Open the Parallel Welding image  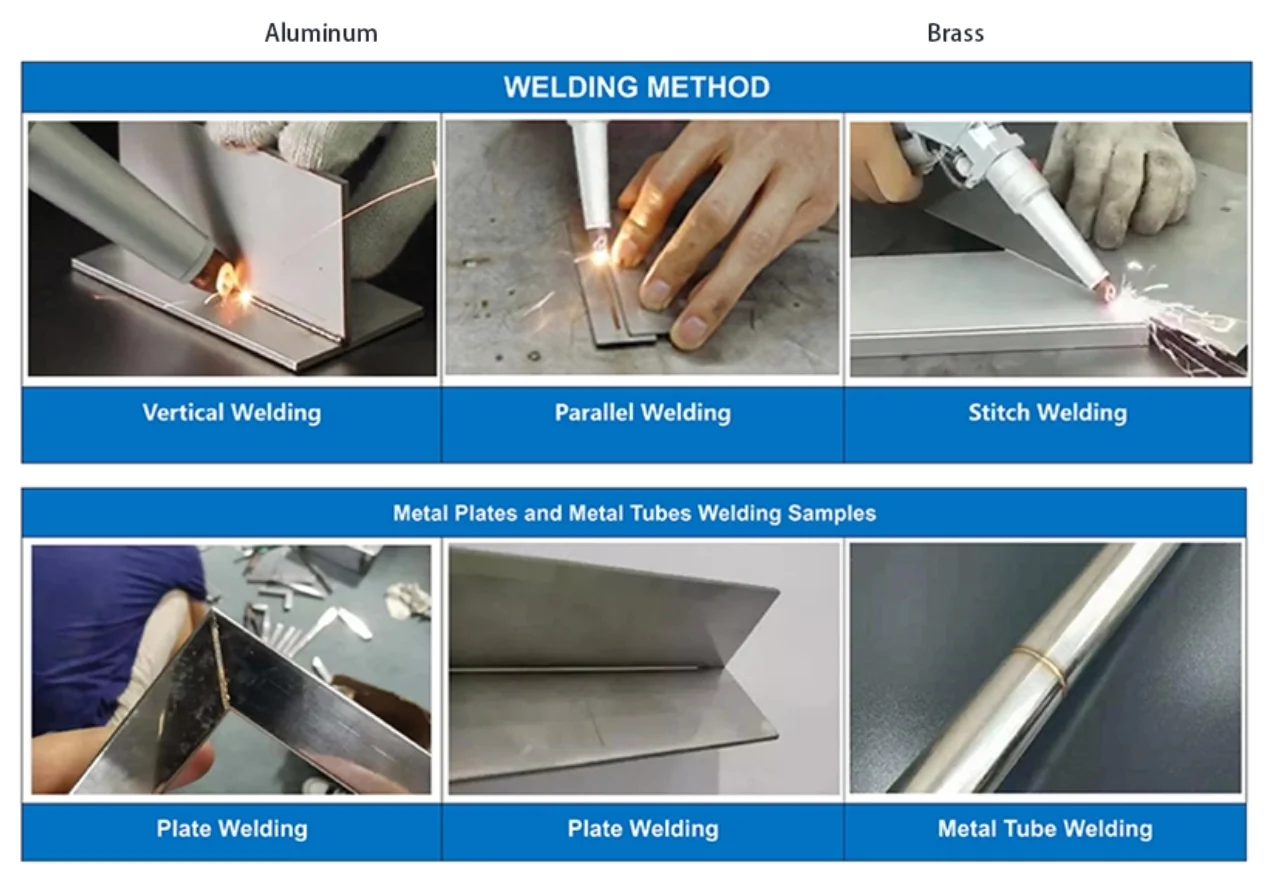642,248
